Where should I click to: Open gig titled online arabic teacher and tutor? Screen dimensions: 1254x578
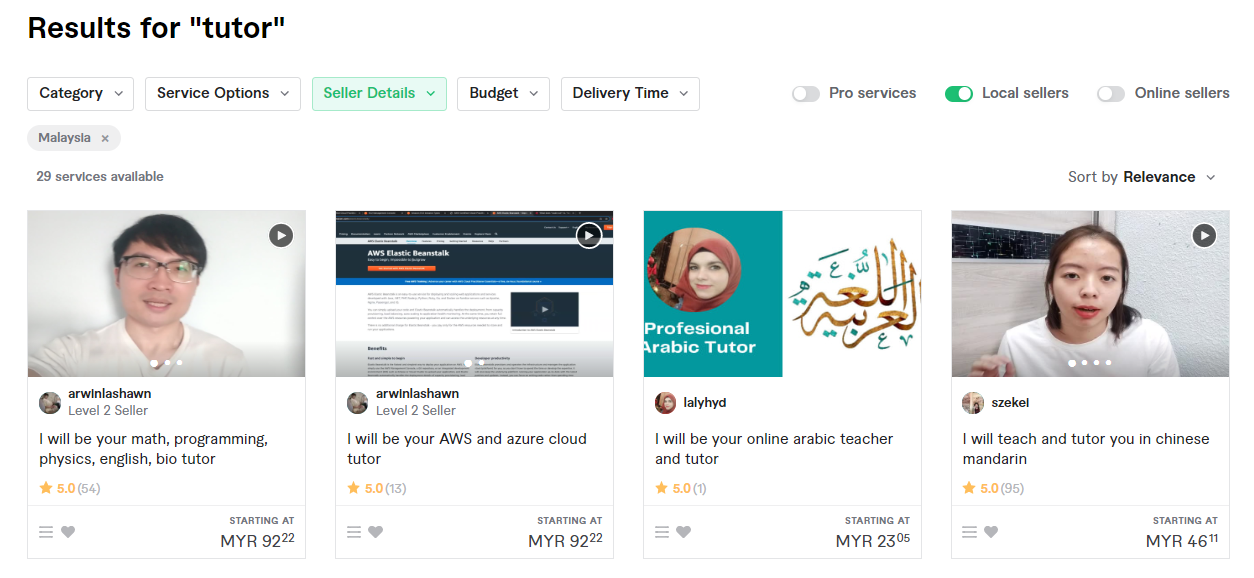(x=774, y=449)
